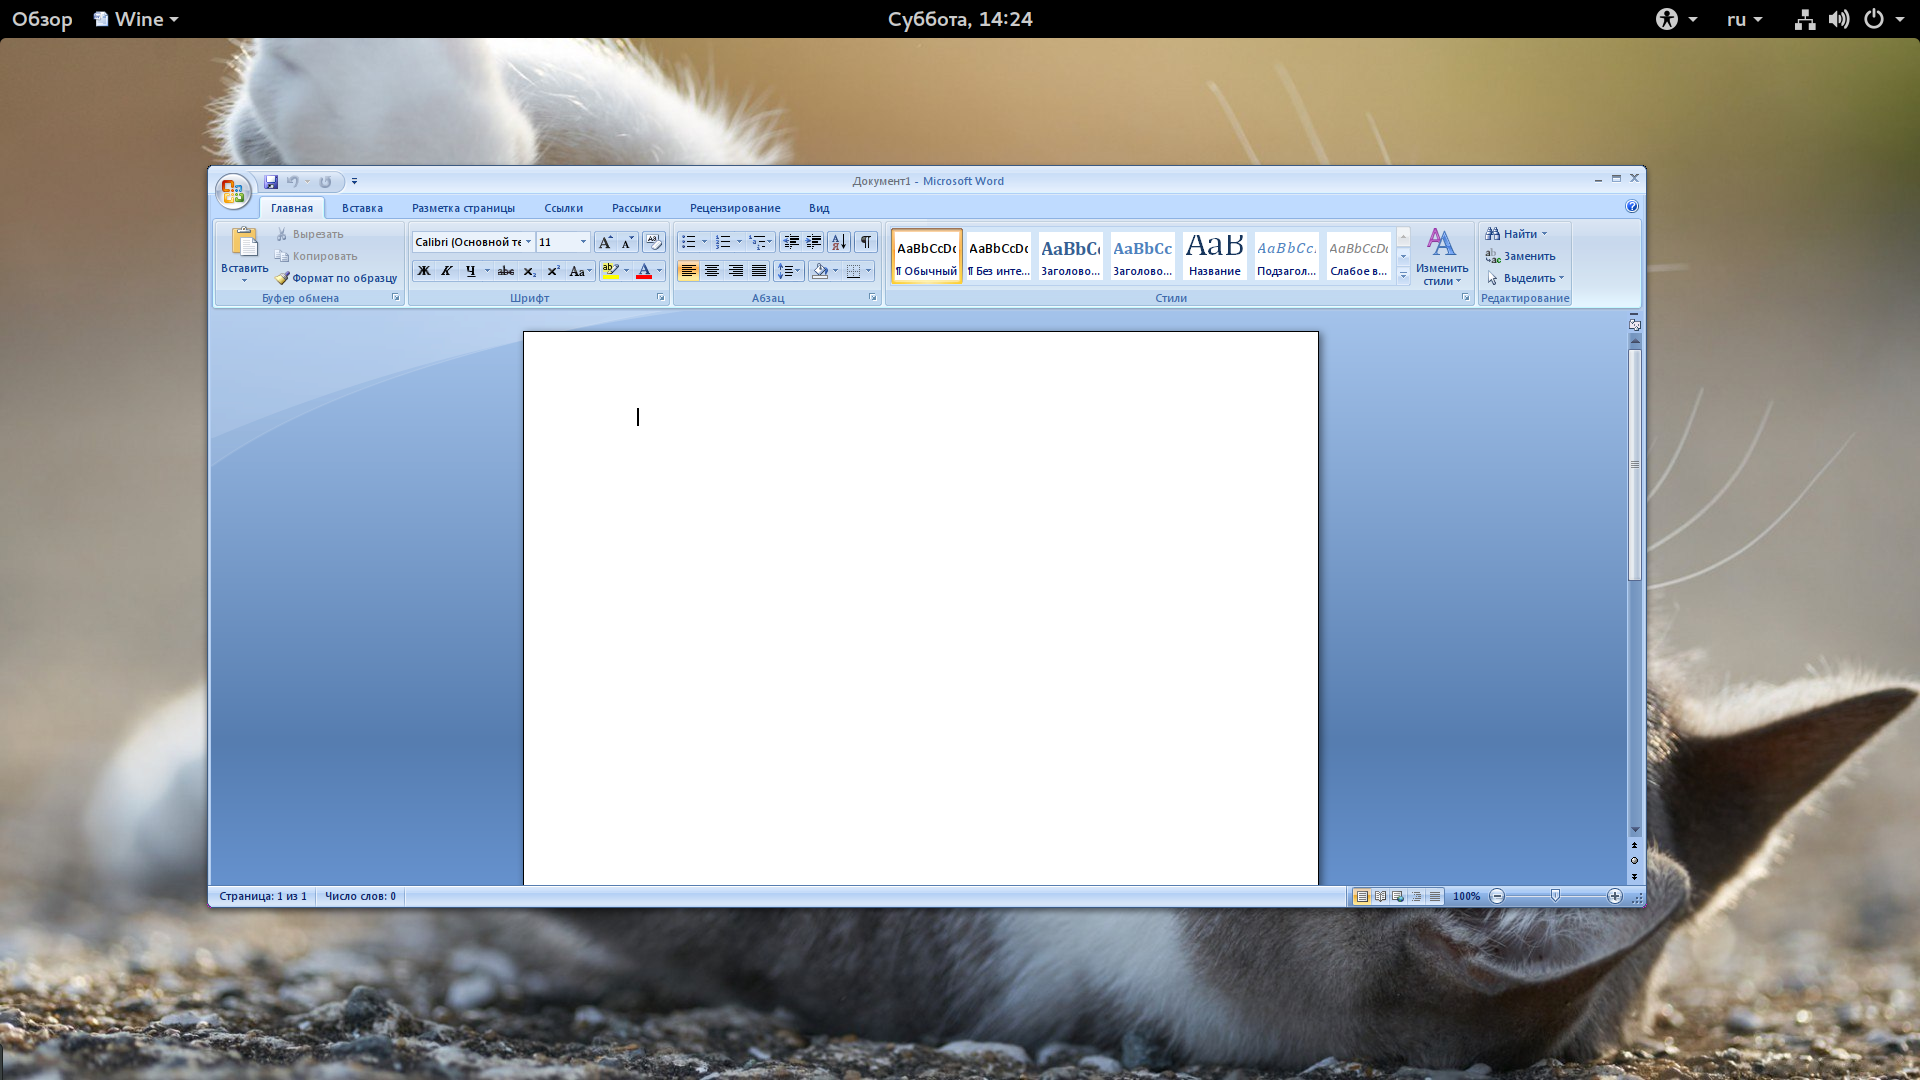The image size is (1920, 1080).
Task: Toggle show paragraph marks (¶)
Action: tap(866, 242)
